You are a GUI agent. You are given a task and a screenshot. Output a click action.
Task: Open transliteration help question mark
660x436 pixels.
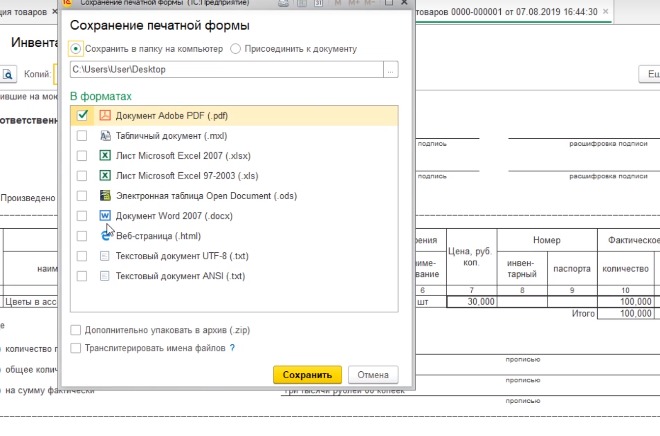coord(232,347)
